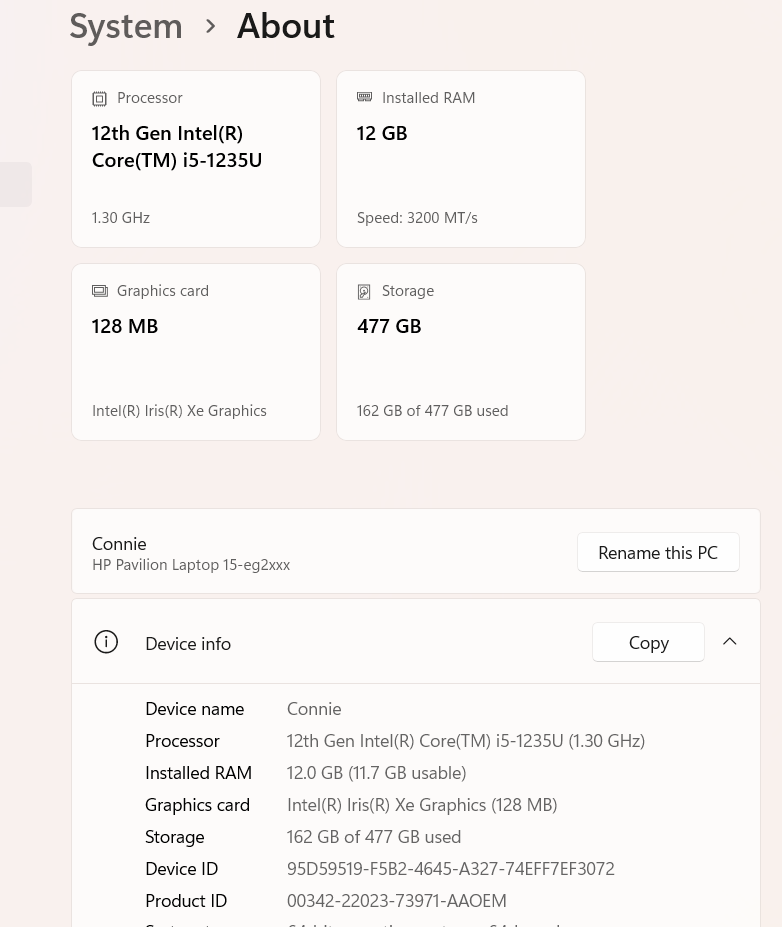Open the Installed RAM 12 GB card
Image resolution: width=782 pixels, height=927 pixels.
(x=460, y=159)
